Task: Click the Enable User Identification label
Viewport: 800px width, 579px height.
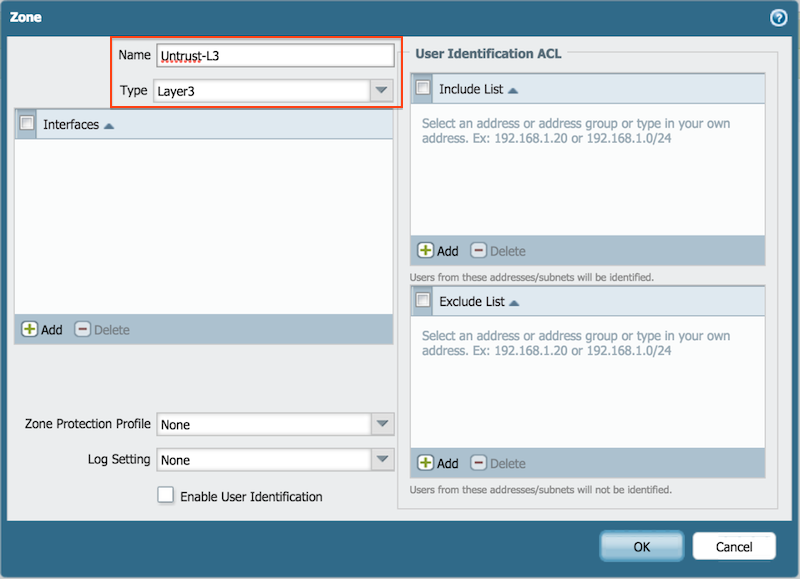Action: (x=251, y=496)
